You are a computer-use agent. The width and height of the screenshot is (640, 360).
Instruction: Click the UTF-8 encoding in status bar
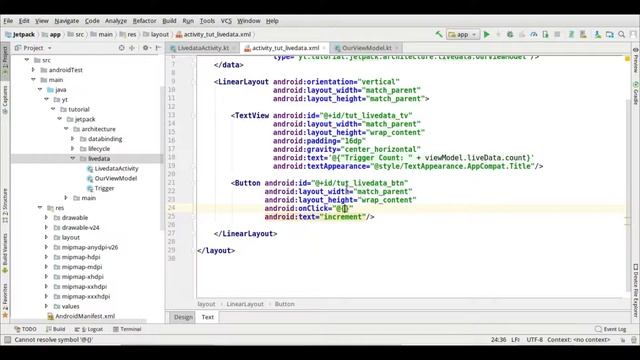534,340
